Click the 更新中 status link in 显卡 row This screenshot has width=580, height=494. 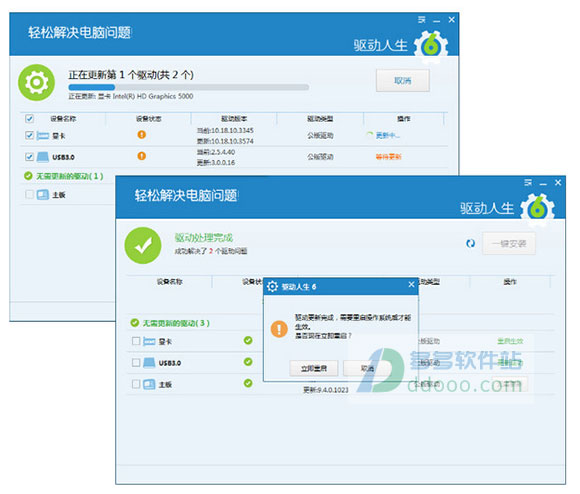387,135
